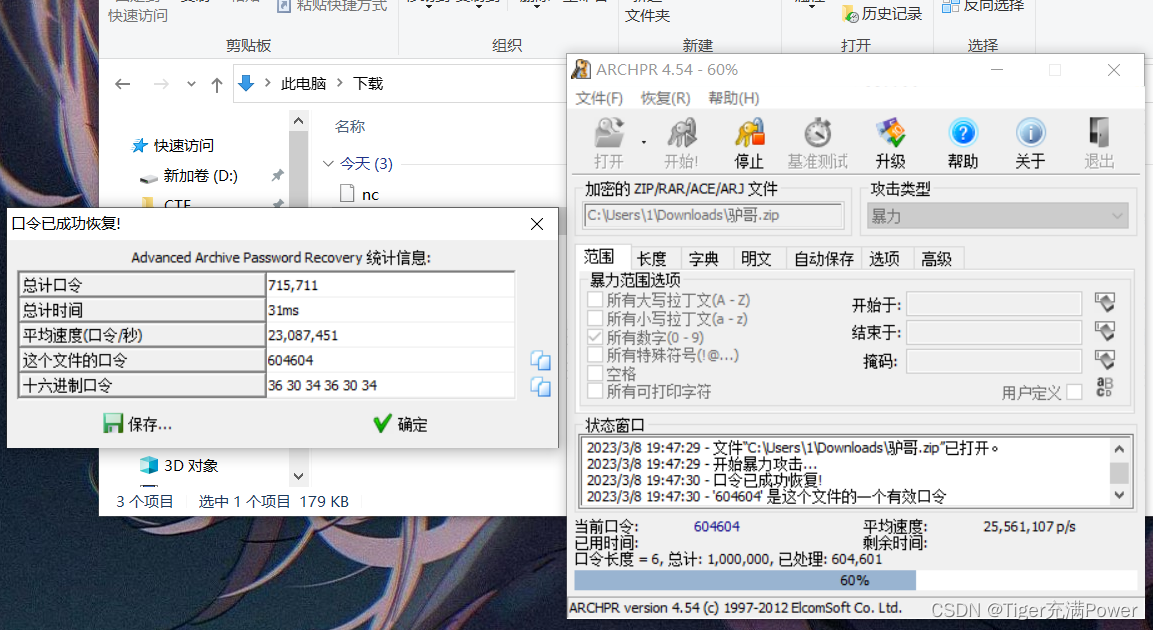This screenshot has height=630, width=1153.
Task: Select 新加卷 (D:) in navigation pane
Action: [x=200, y=176]
